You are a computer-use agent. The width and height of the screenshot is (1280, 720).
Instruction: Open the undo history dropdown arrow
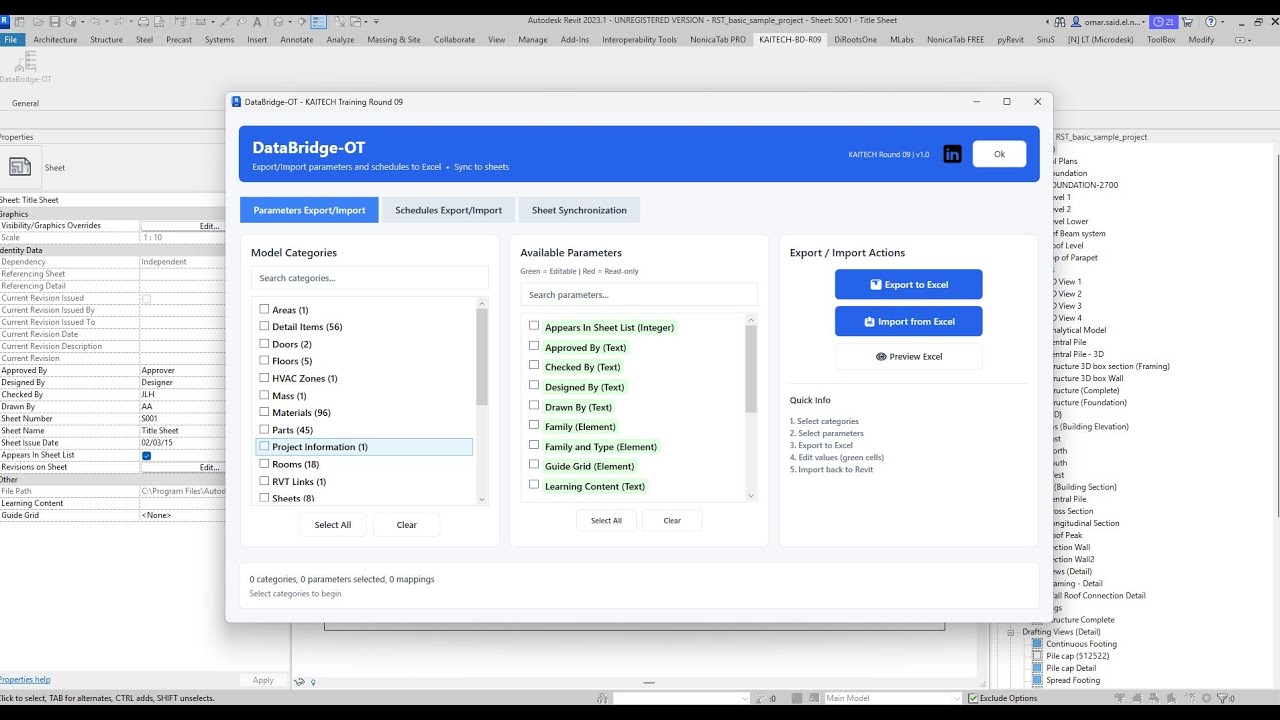pos(106,21)
